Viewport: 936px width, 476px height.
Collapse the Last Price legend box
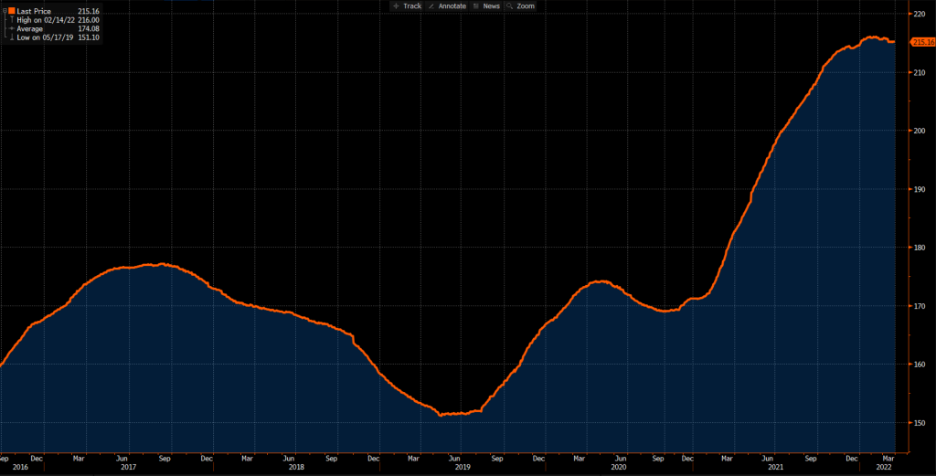[5, 11]
